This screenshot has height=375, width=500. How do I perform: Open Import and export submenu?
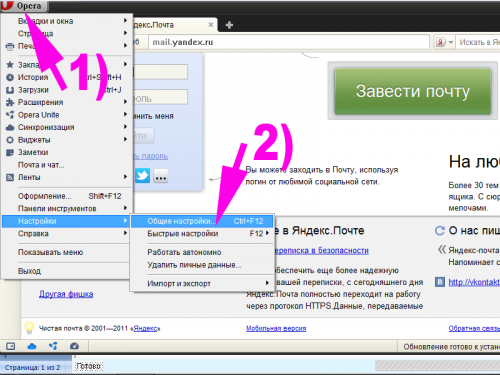click(202, 284)
